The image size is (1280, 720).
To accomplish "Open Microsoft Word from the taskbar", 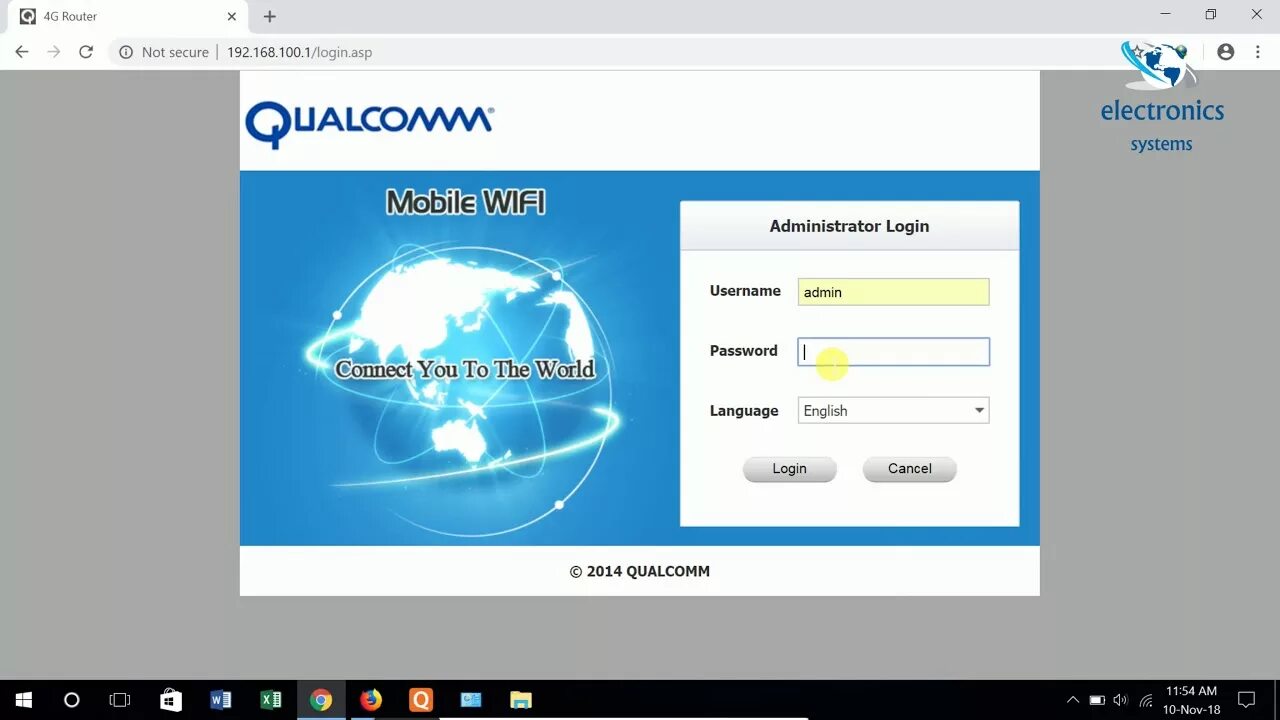I will click(221, 700).
